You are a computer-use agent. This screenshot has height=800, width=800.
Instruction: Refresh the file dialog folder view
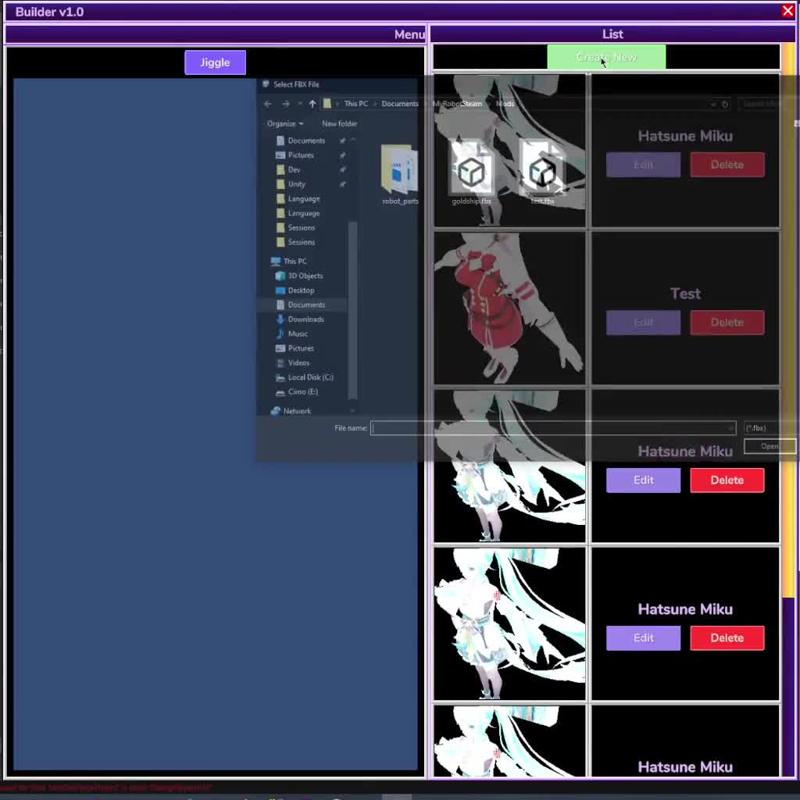724,104
